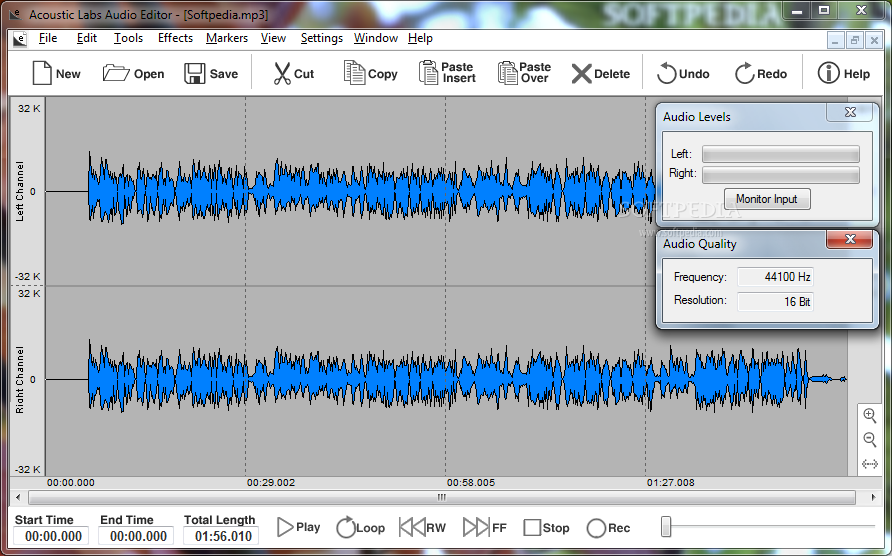Restore the inner document window
Image resolution: width=892 pixels, height=556 pixels.
point(854,40)
